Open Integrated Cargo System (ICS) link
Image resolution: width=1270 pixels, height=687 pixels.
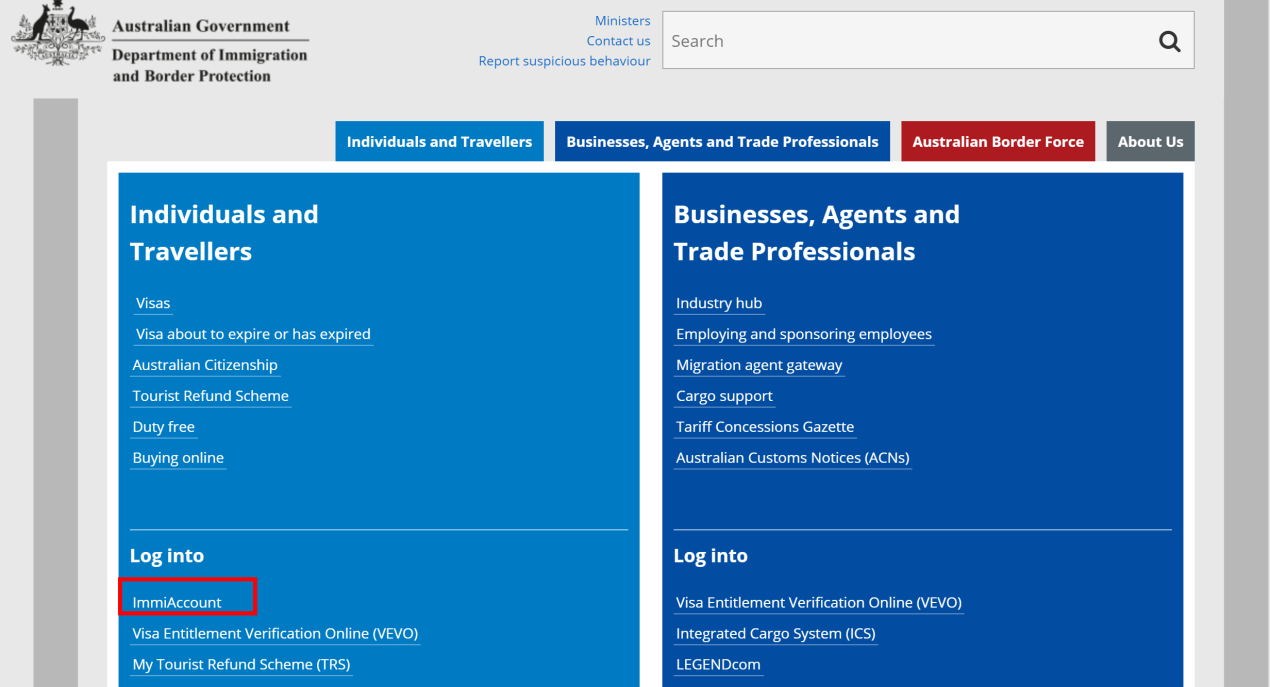[776, 634]
